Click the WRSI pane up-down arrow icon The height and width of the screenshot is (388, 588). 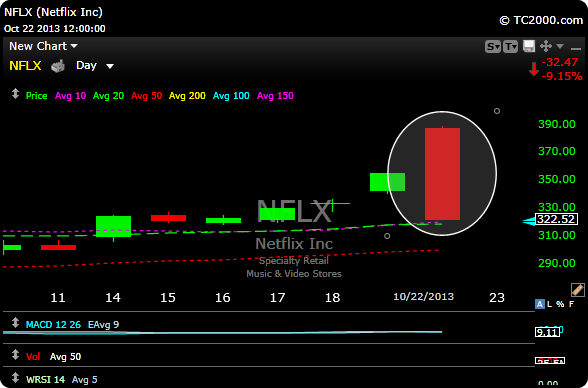pyautogui.click(x=15, y=378)
